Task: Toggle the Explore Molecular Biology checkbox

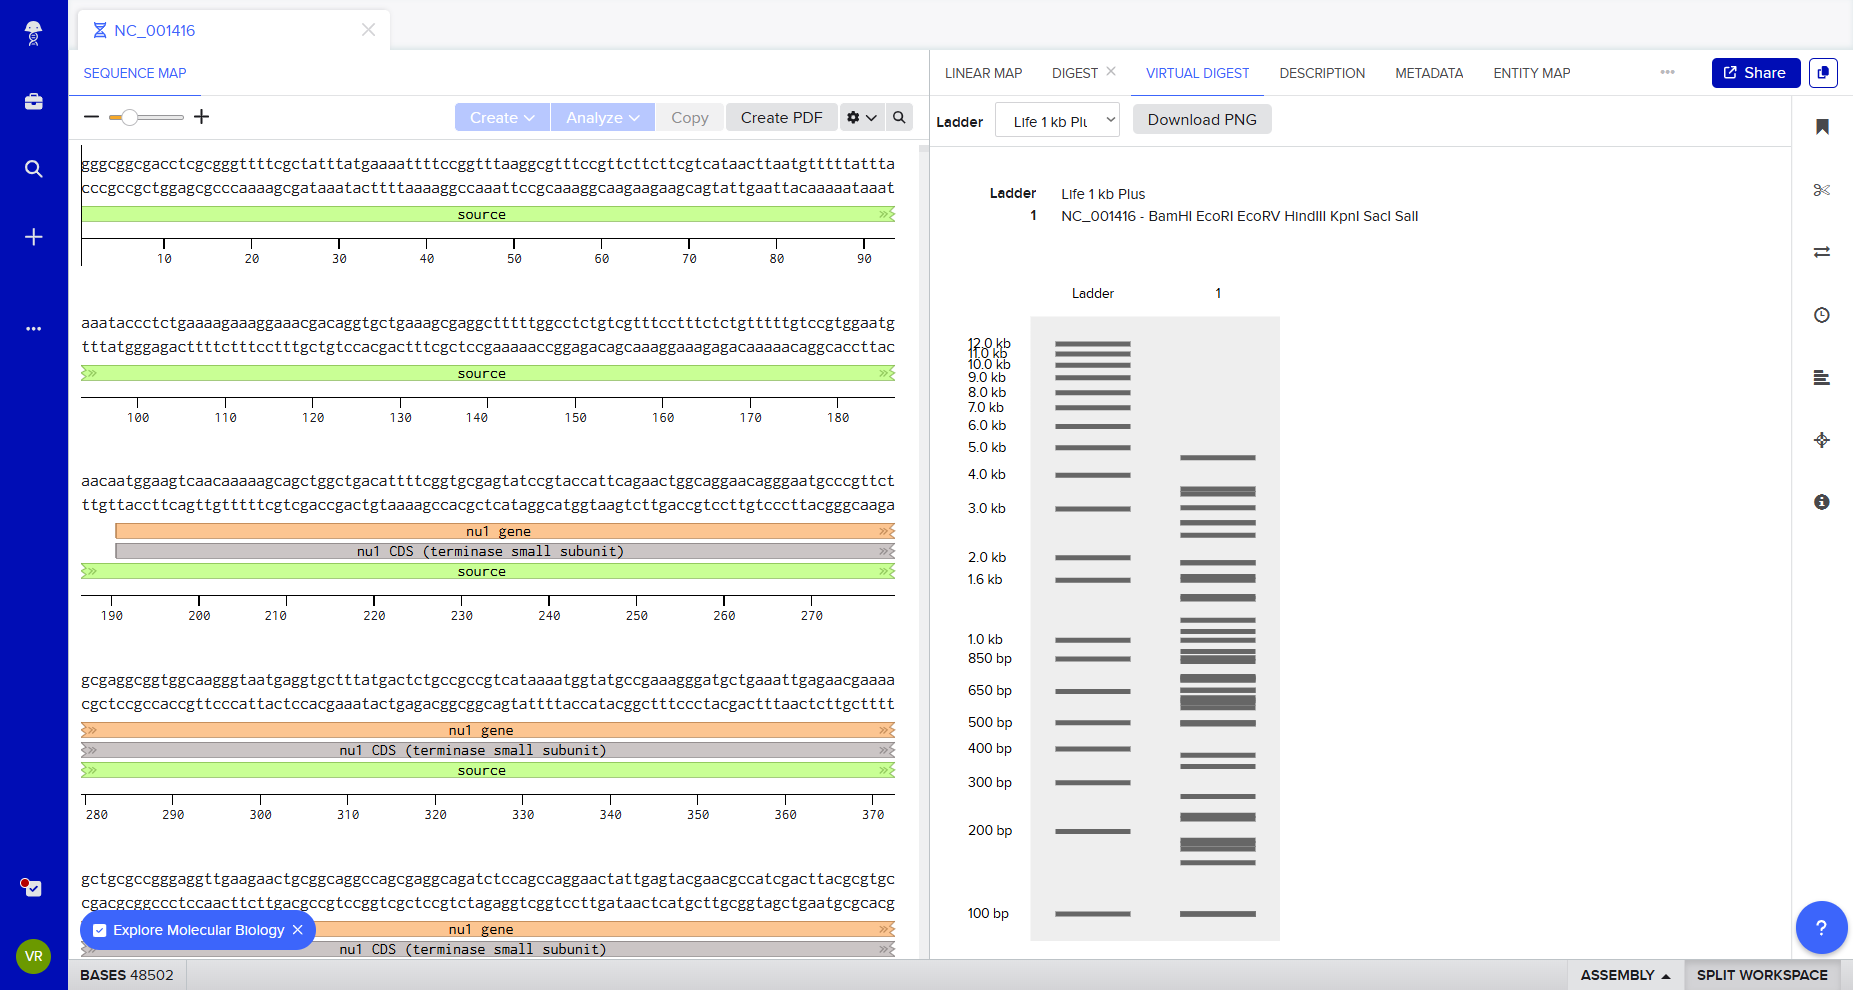Action: pos(100,930)
